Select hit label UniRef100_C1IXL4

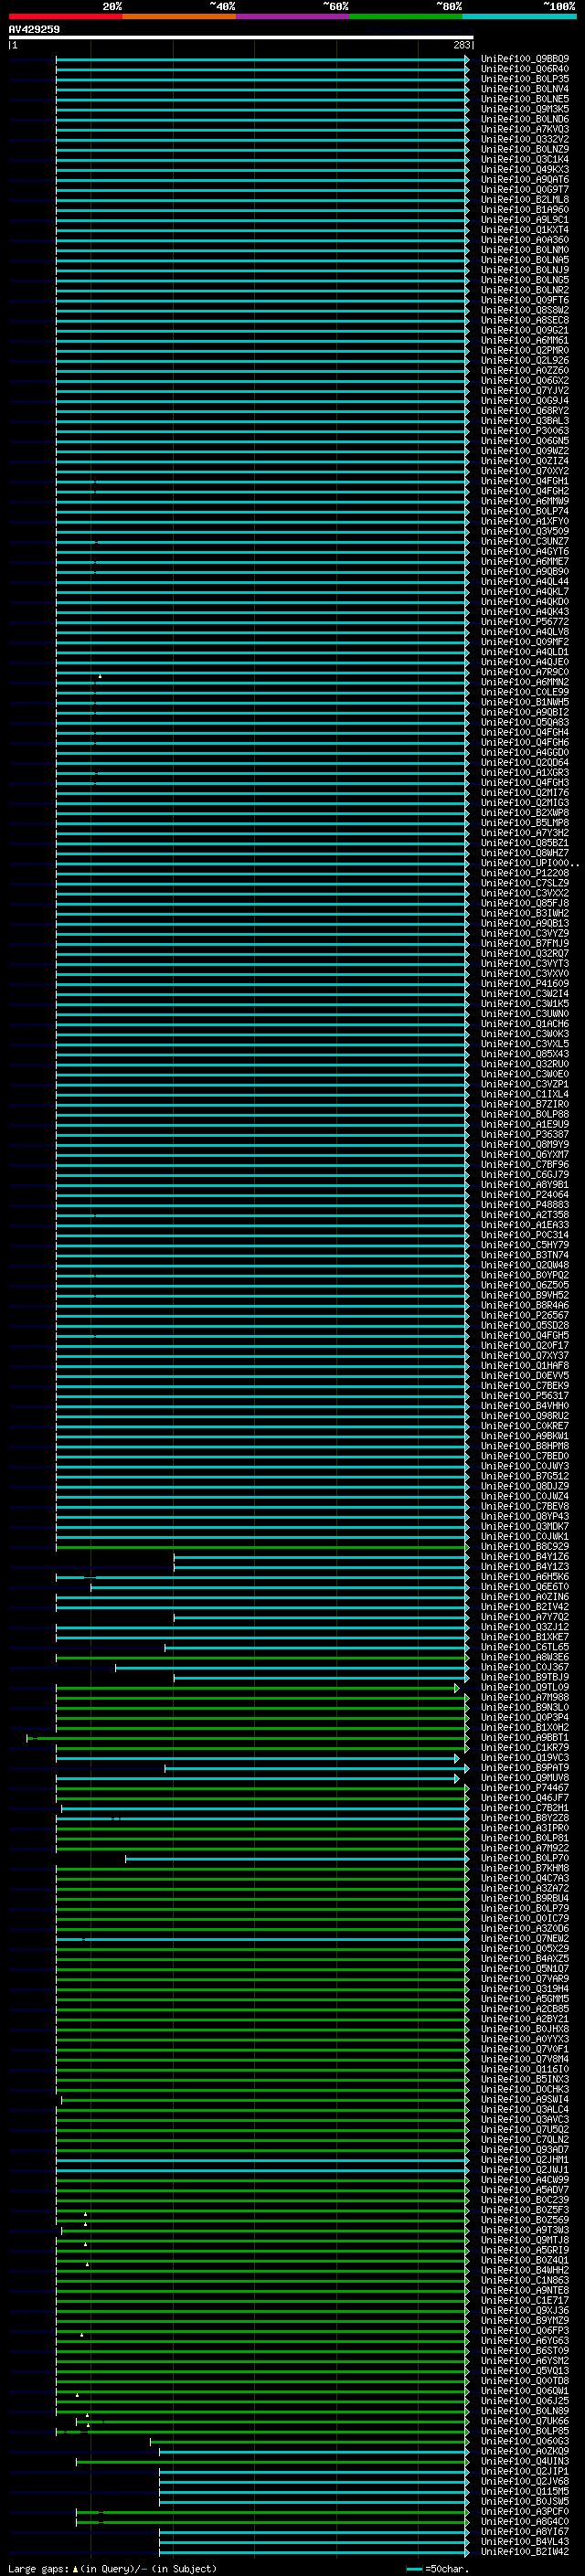(524, 1094)
